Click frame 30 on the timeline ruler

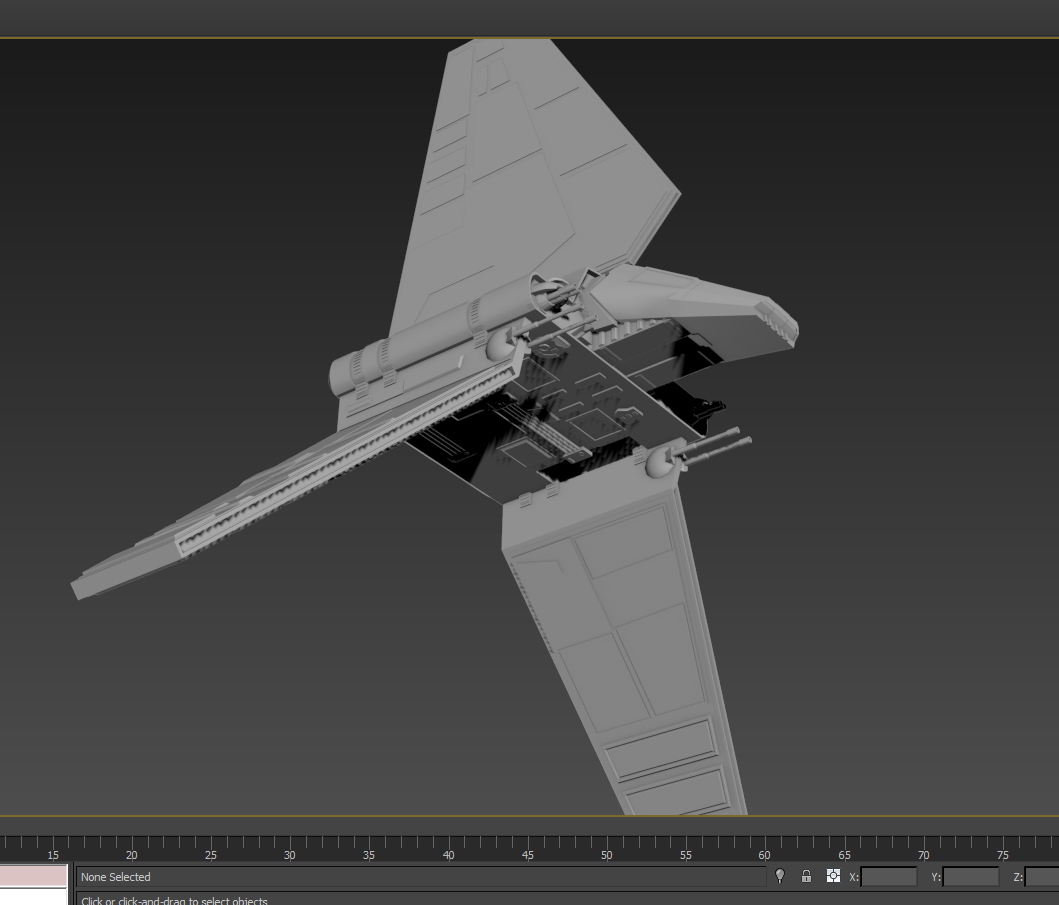tap(289, 856)
